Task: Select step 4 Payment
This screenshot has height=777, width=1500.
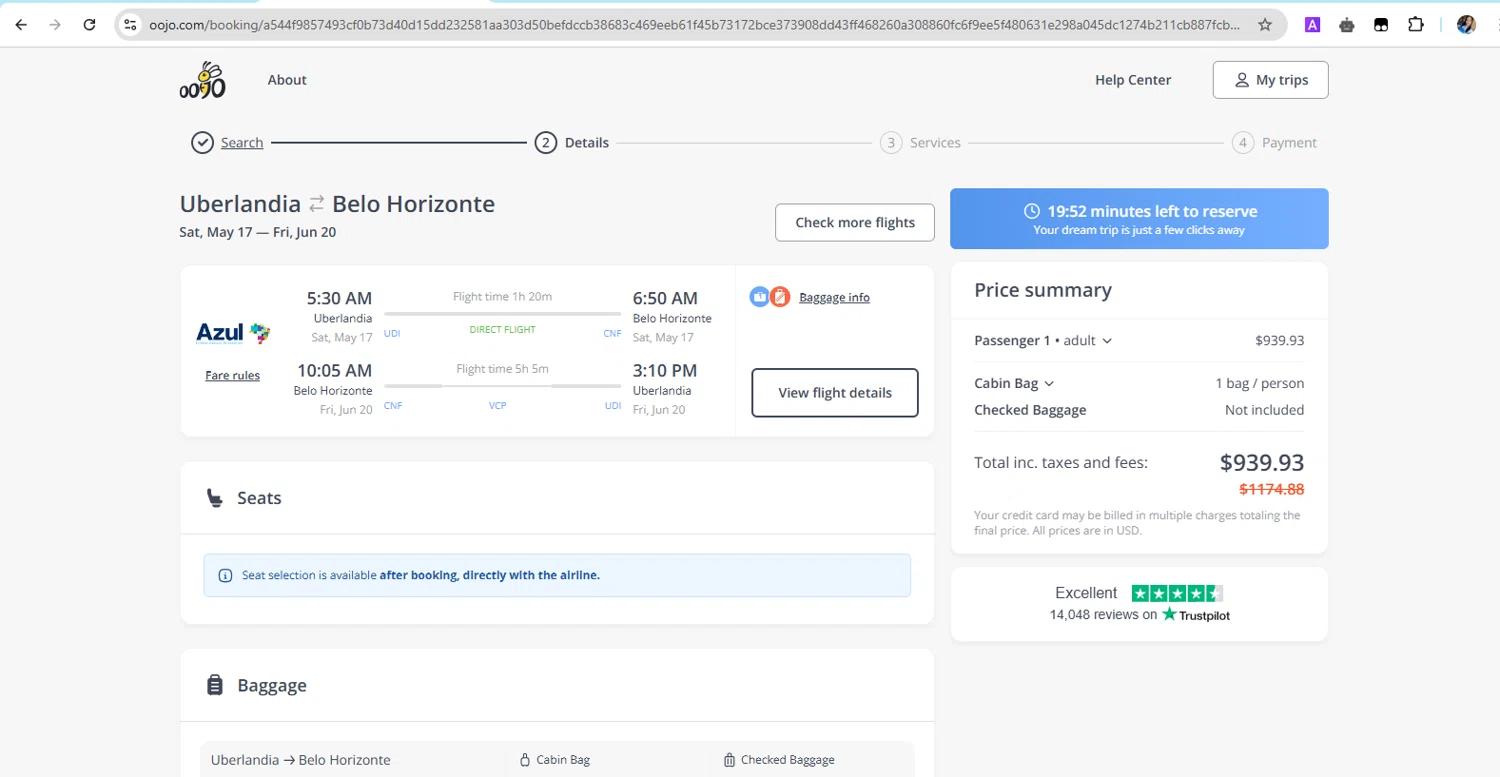Action: (1274, 143)
